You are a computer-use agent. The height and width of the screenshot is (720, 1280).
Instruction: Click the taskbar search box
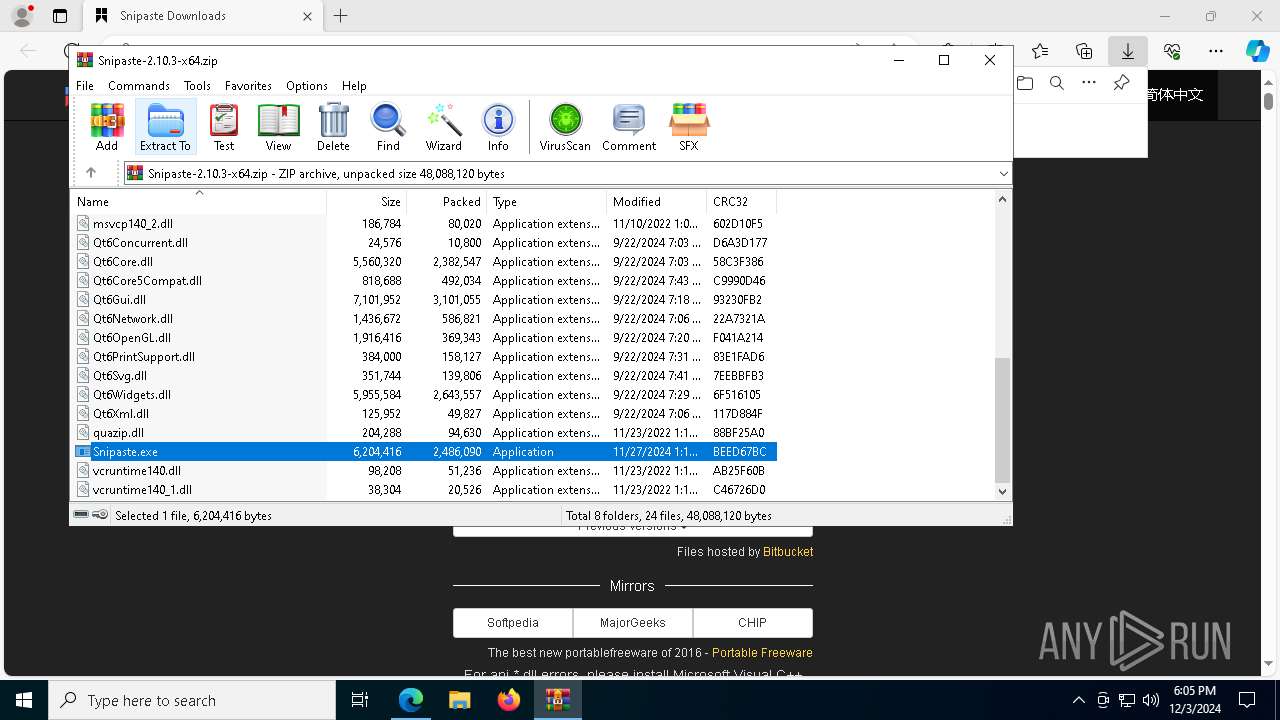pyautogui.click(x=192, y=700)
